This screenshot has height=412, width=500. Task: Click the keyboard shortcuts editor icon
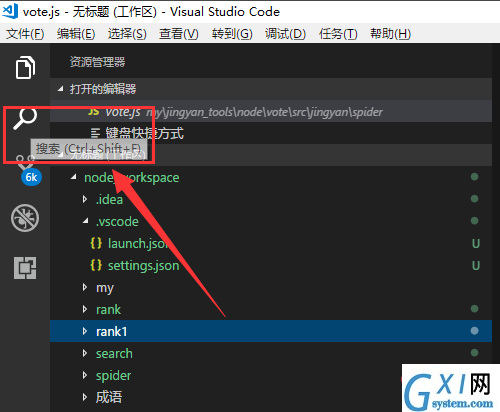tap(95, 133)
